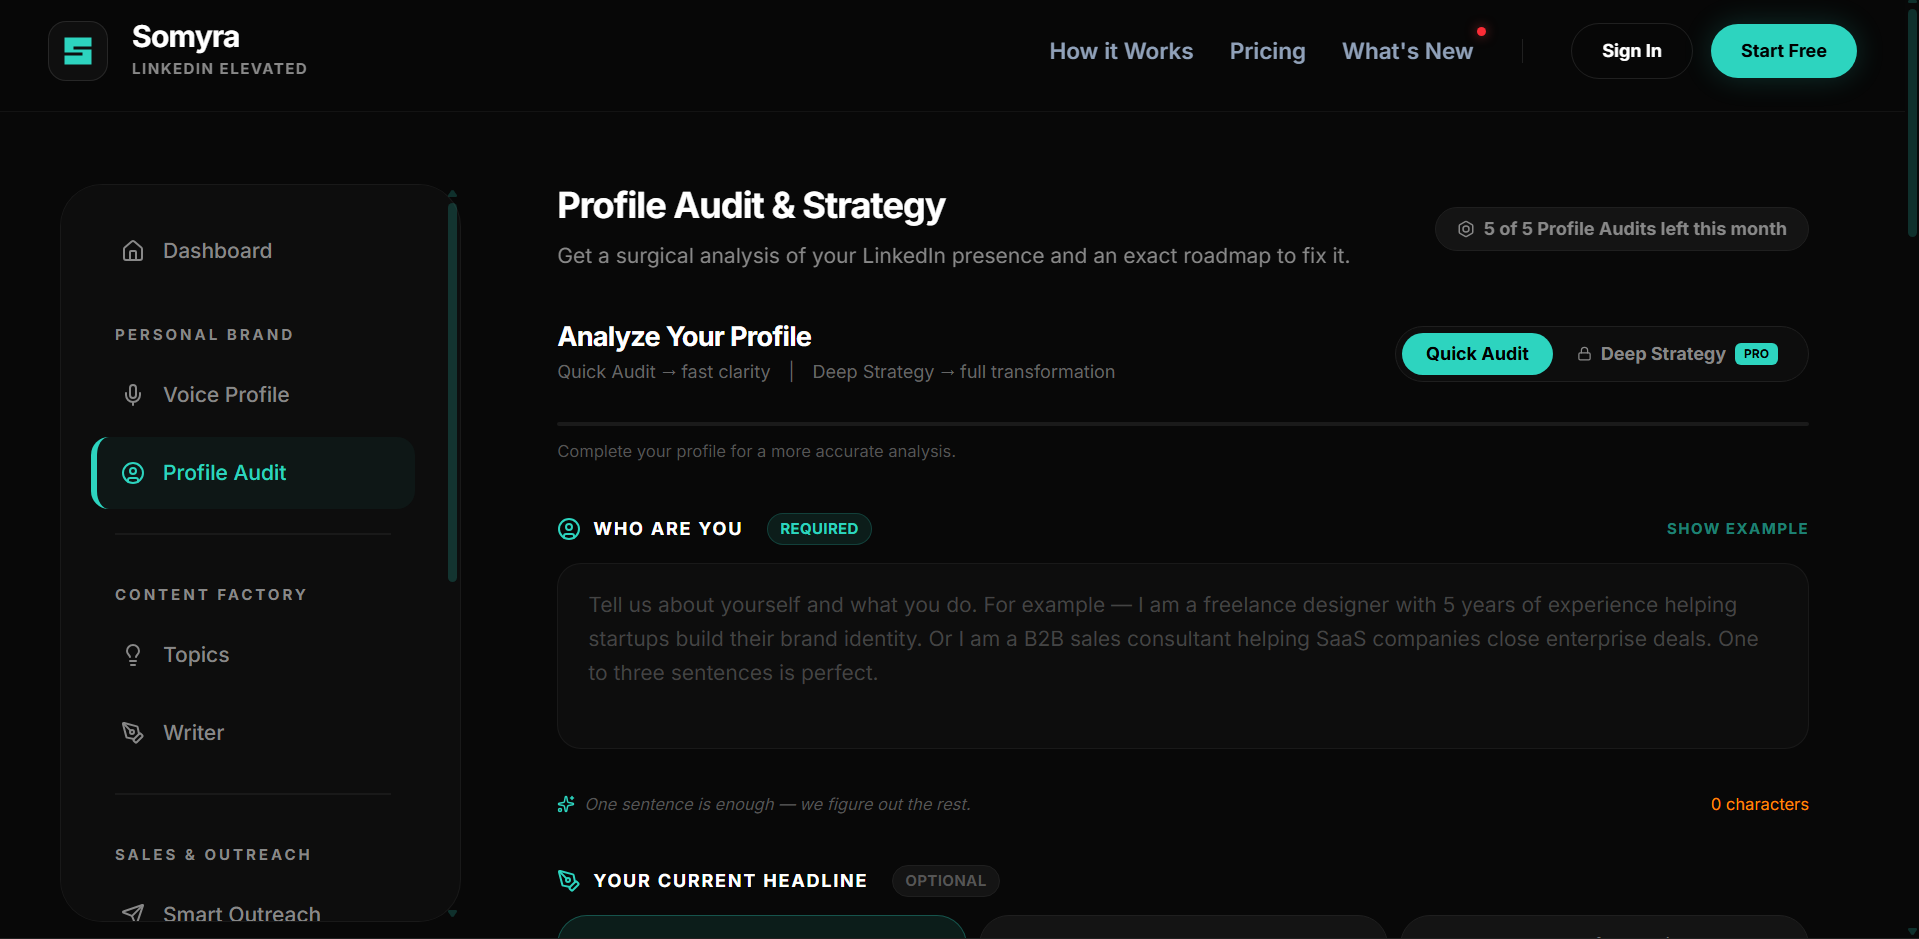Click the upward arrow atop the sidebar
1919x939 pixels.
tap(452, 193)
